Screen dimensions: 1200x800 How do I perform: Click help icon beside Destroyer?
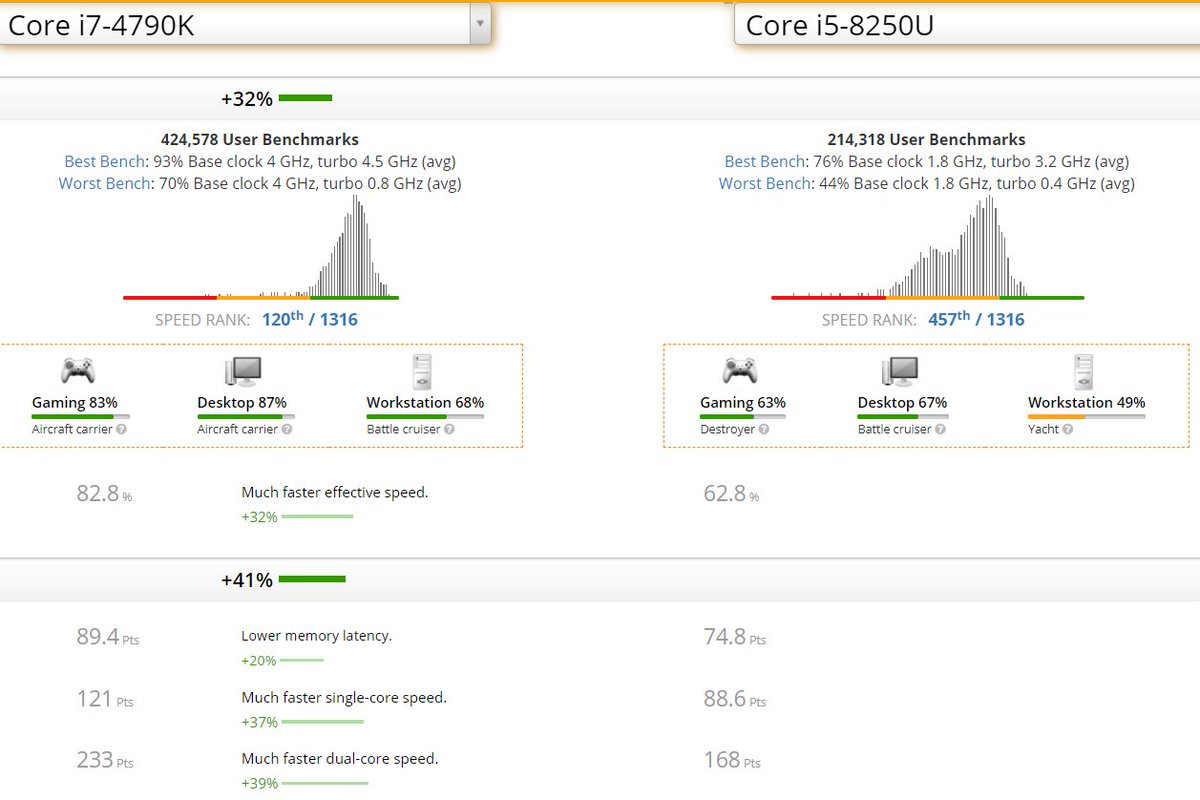pos(764,429)
